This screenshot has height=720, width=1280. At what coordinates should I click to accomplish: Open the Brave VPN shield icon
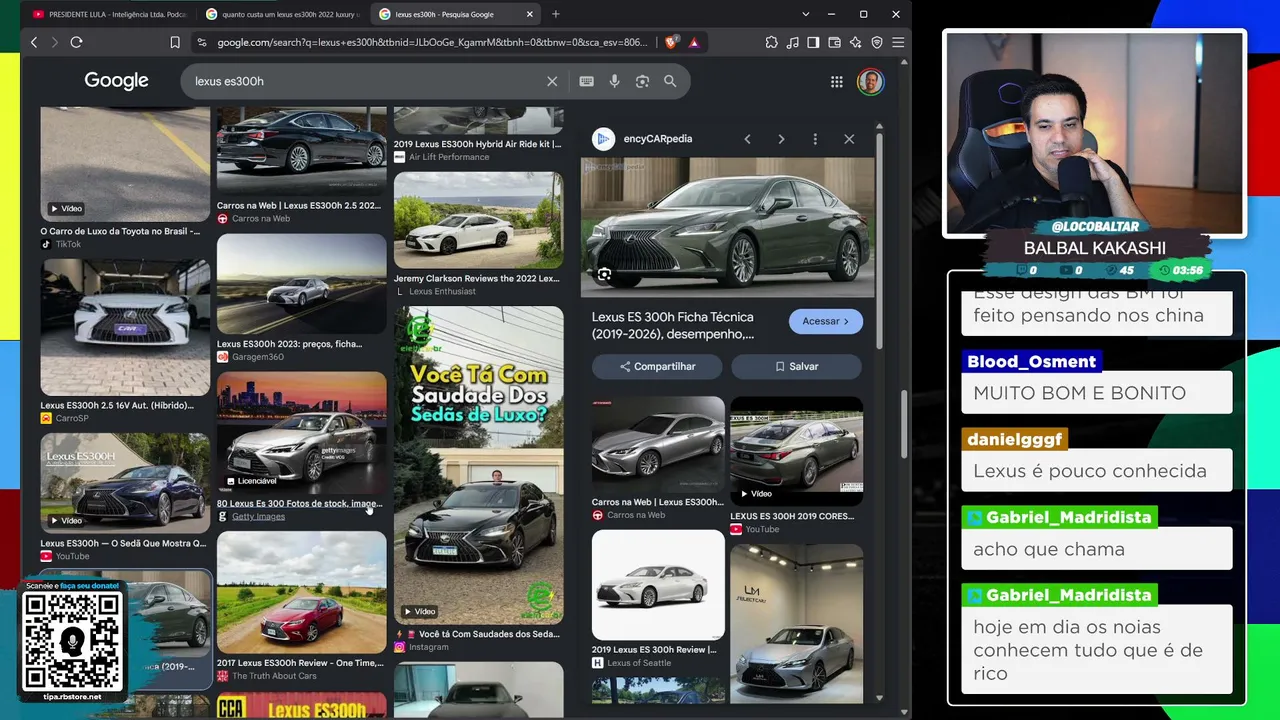coord(877,42)
